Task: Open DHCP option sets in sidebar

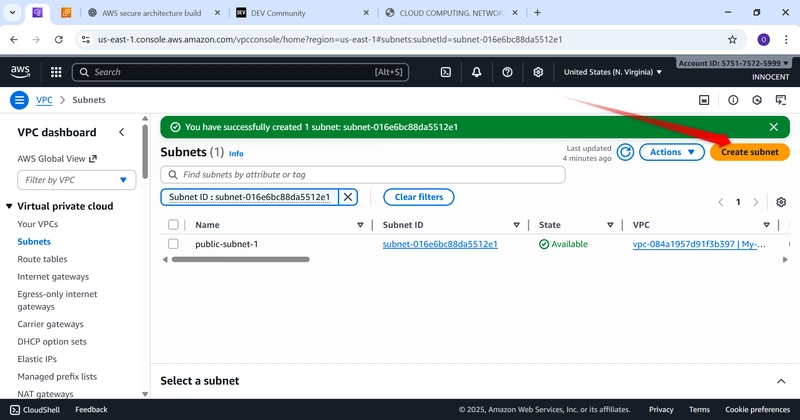Action: click(x=52, y=341)
